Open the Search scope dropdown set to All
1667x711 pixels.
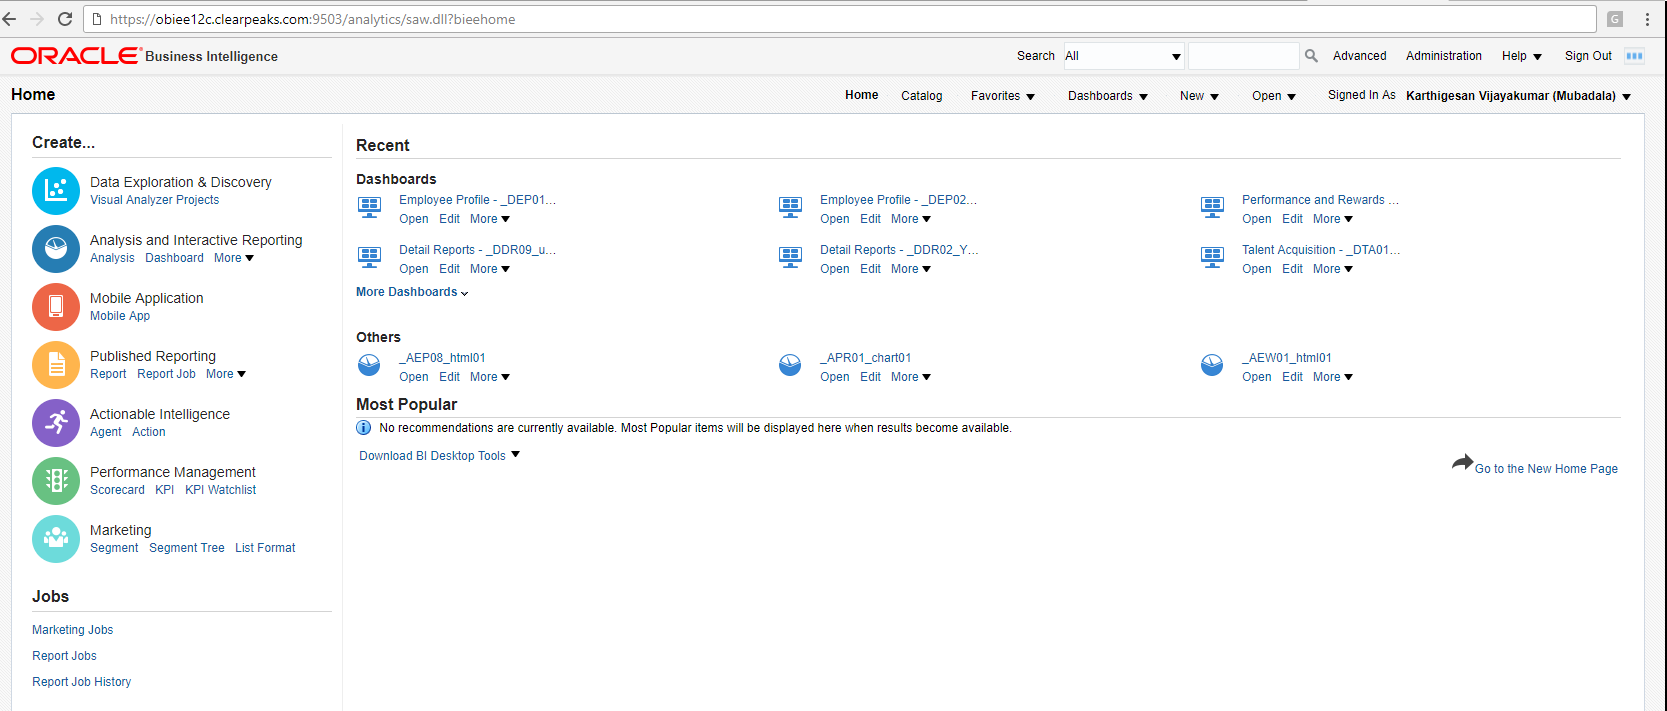coord(1123,56)
